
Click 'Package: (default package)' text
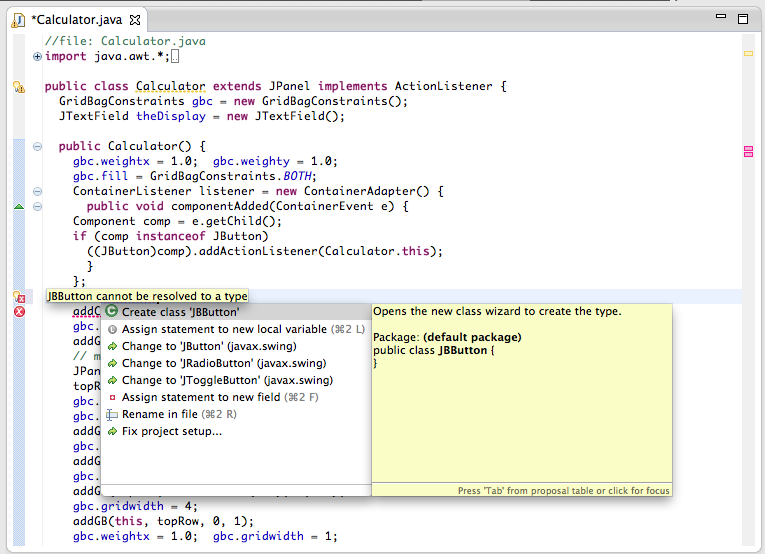click(x=447, y=337)
